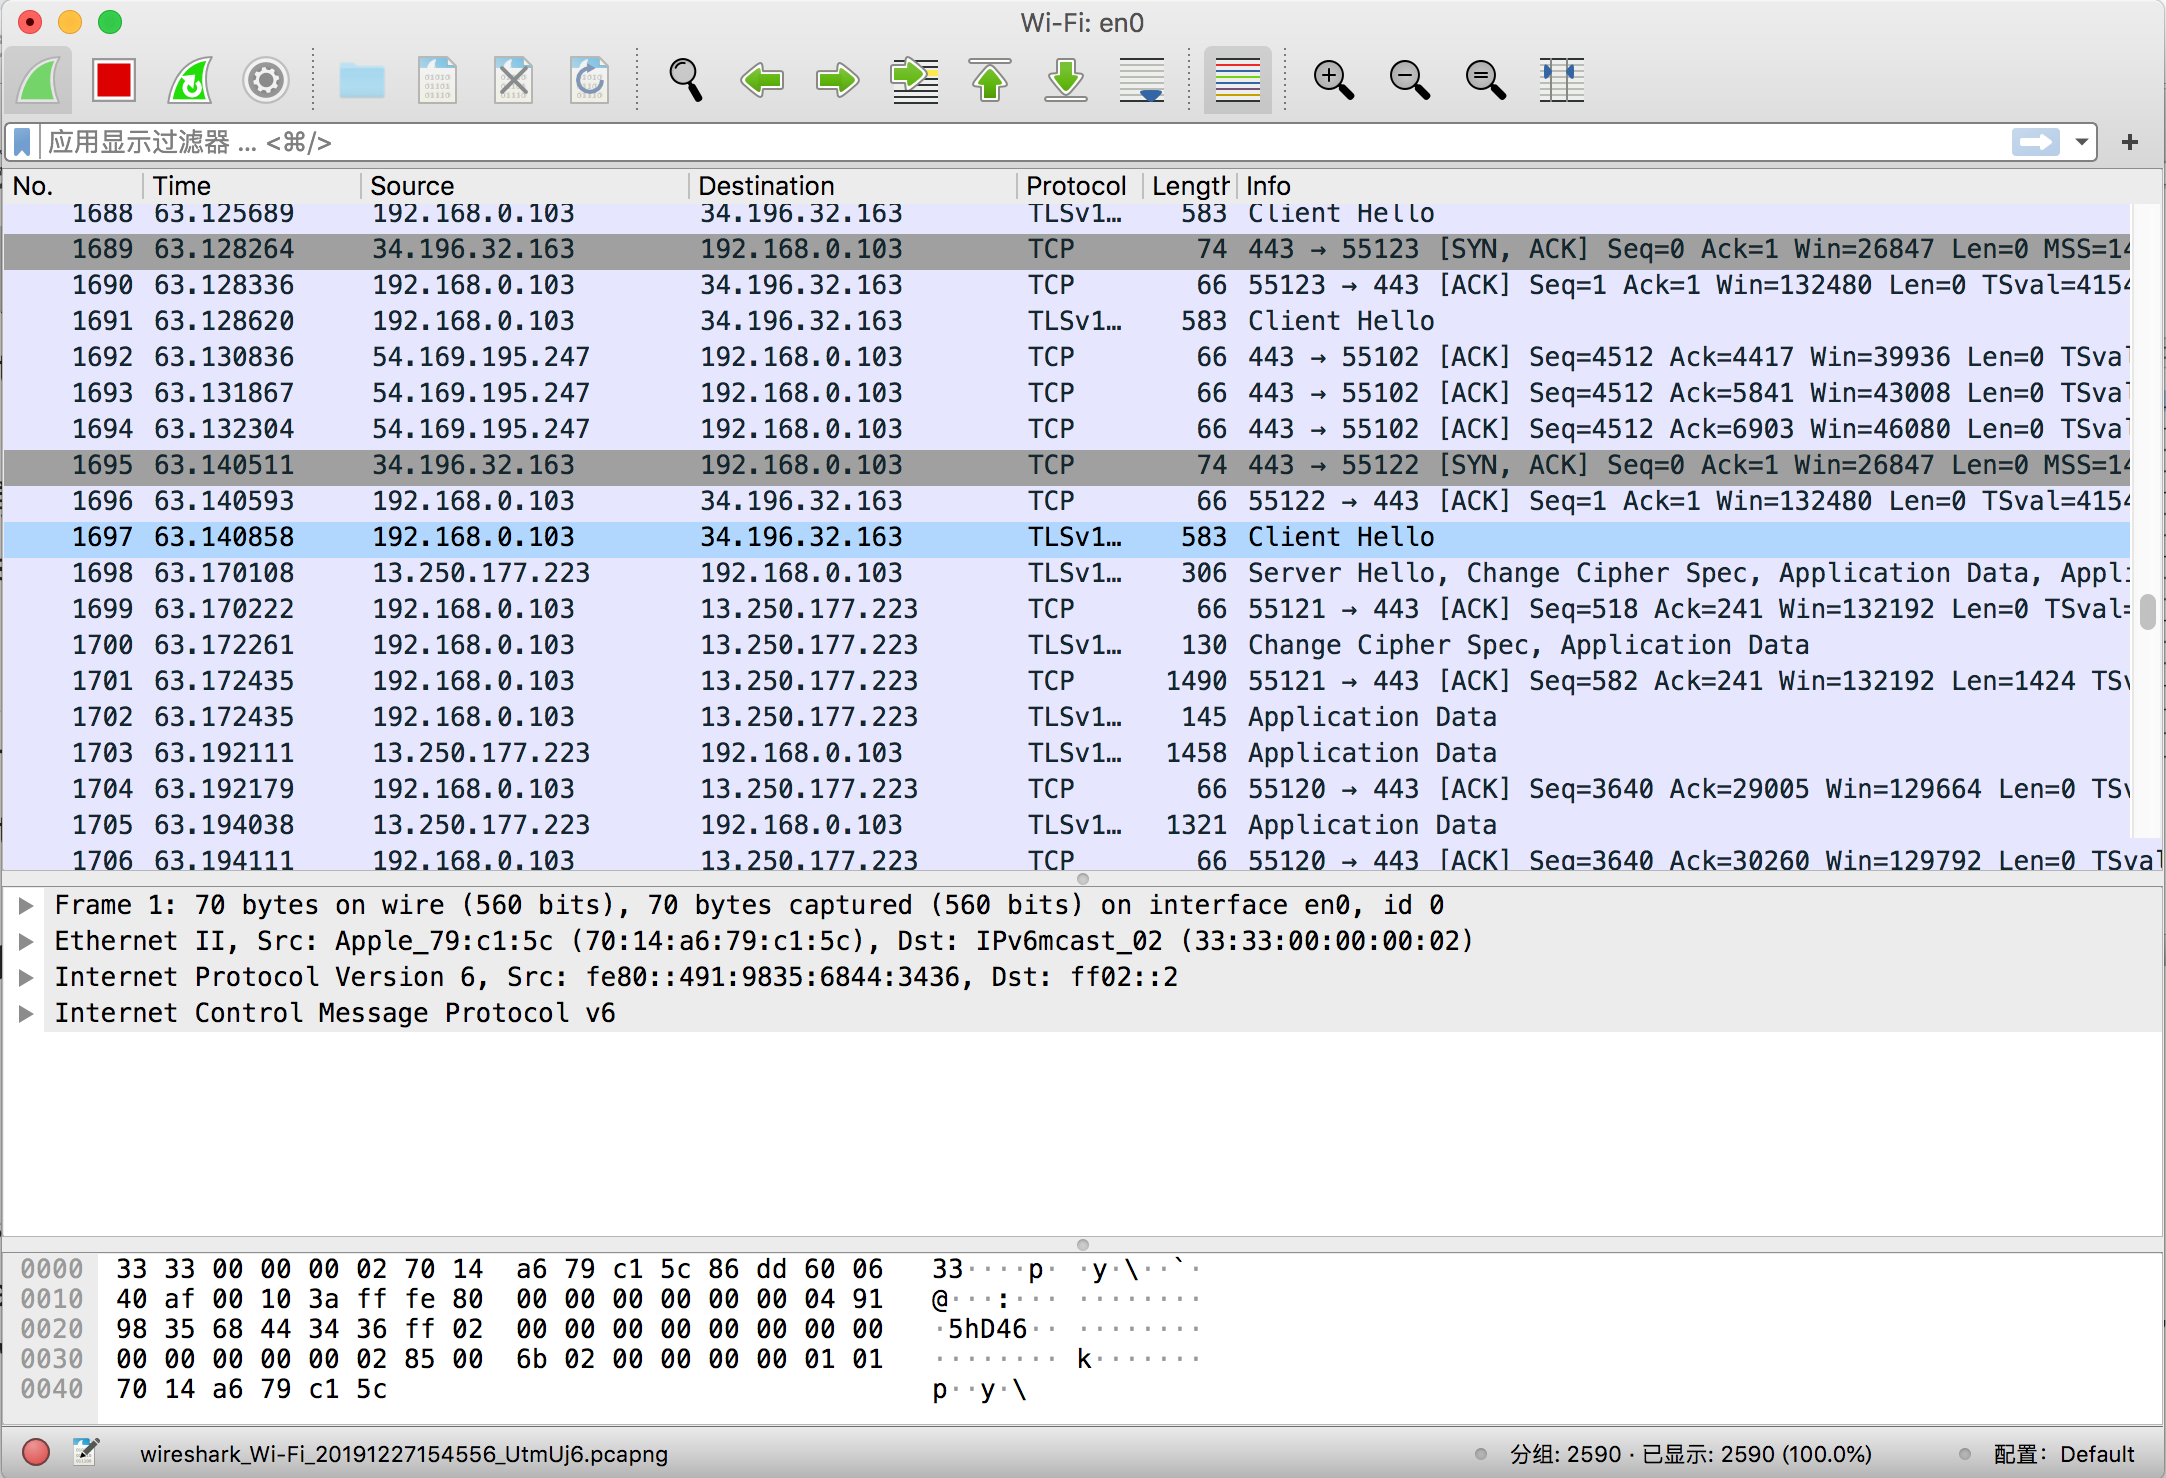Toggle packet list colorization button
The image size is (2166, 1478).
pyautogui.click(x=1237, y=80)
